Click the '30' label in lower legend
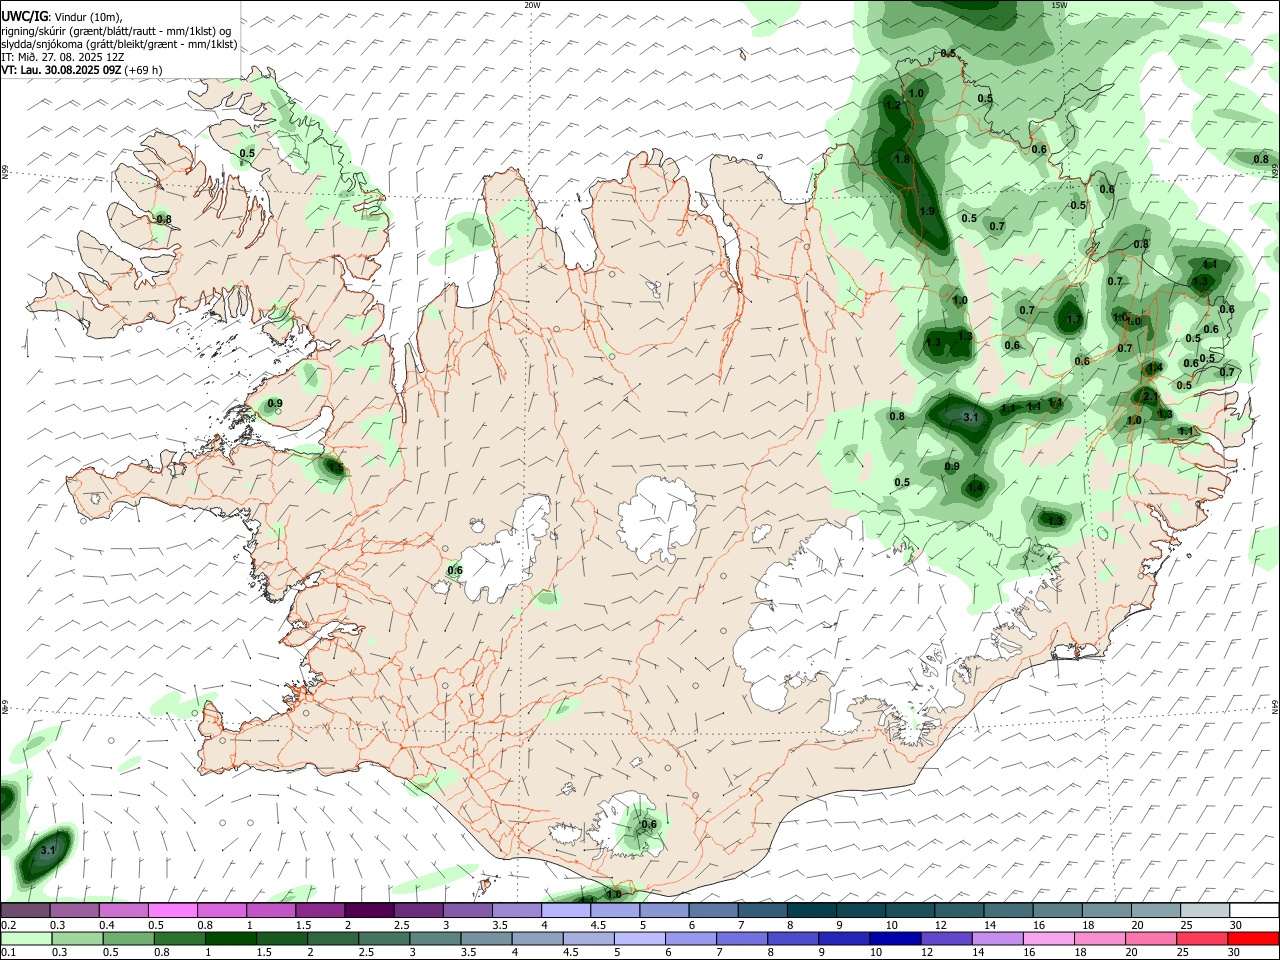 pos(1233,952)
